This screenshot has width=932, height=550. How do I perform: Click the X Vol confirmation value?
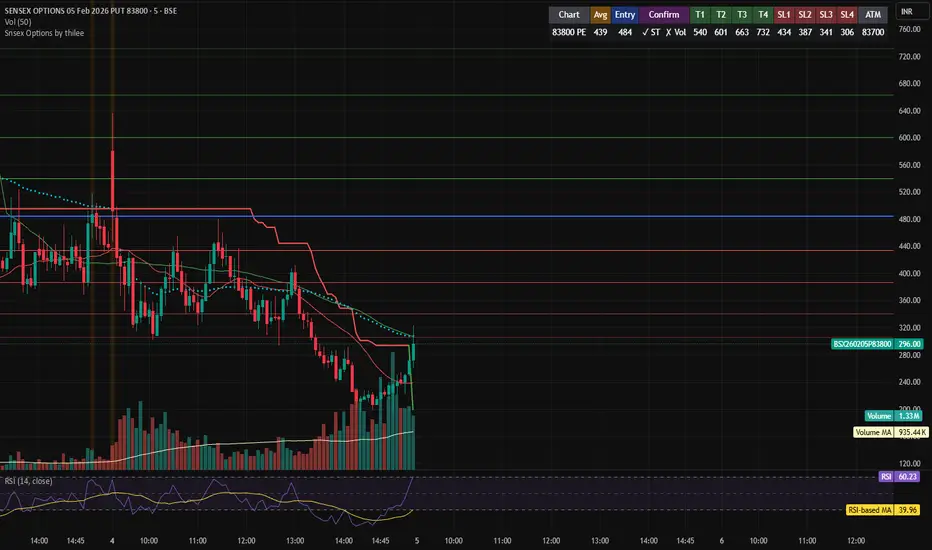point(676,32)
